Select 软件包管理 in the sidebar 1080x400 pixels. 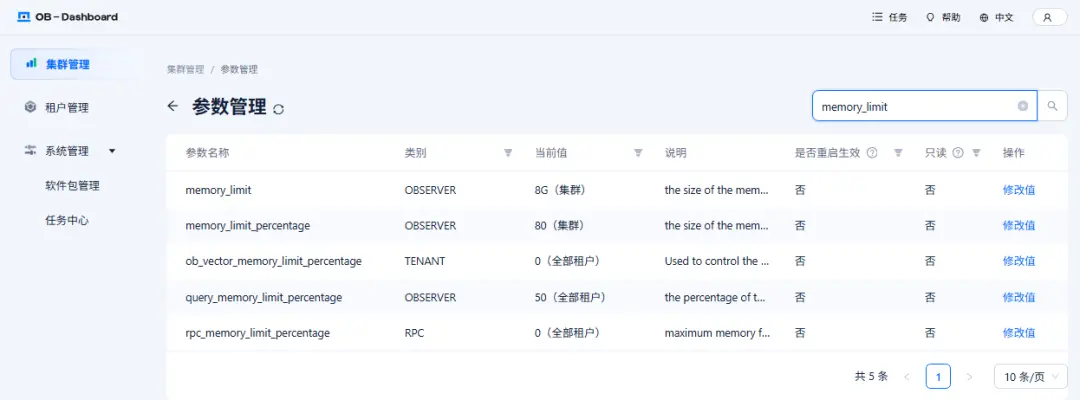tap(72, 185)
